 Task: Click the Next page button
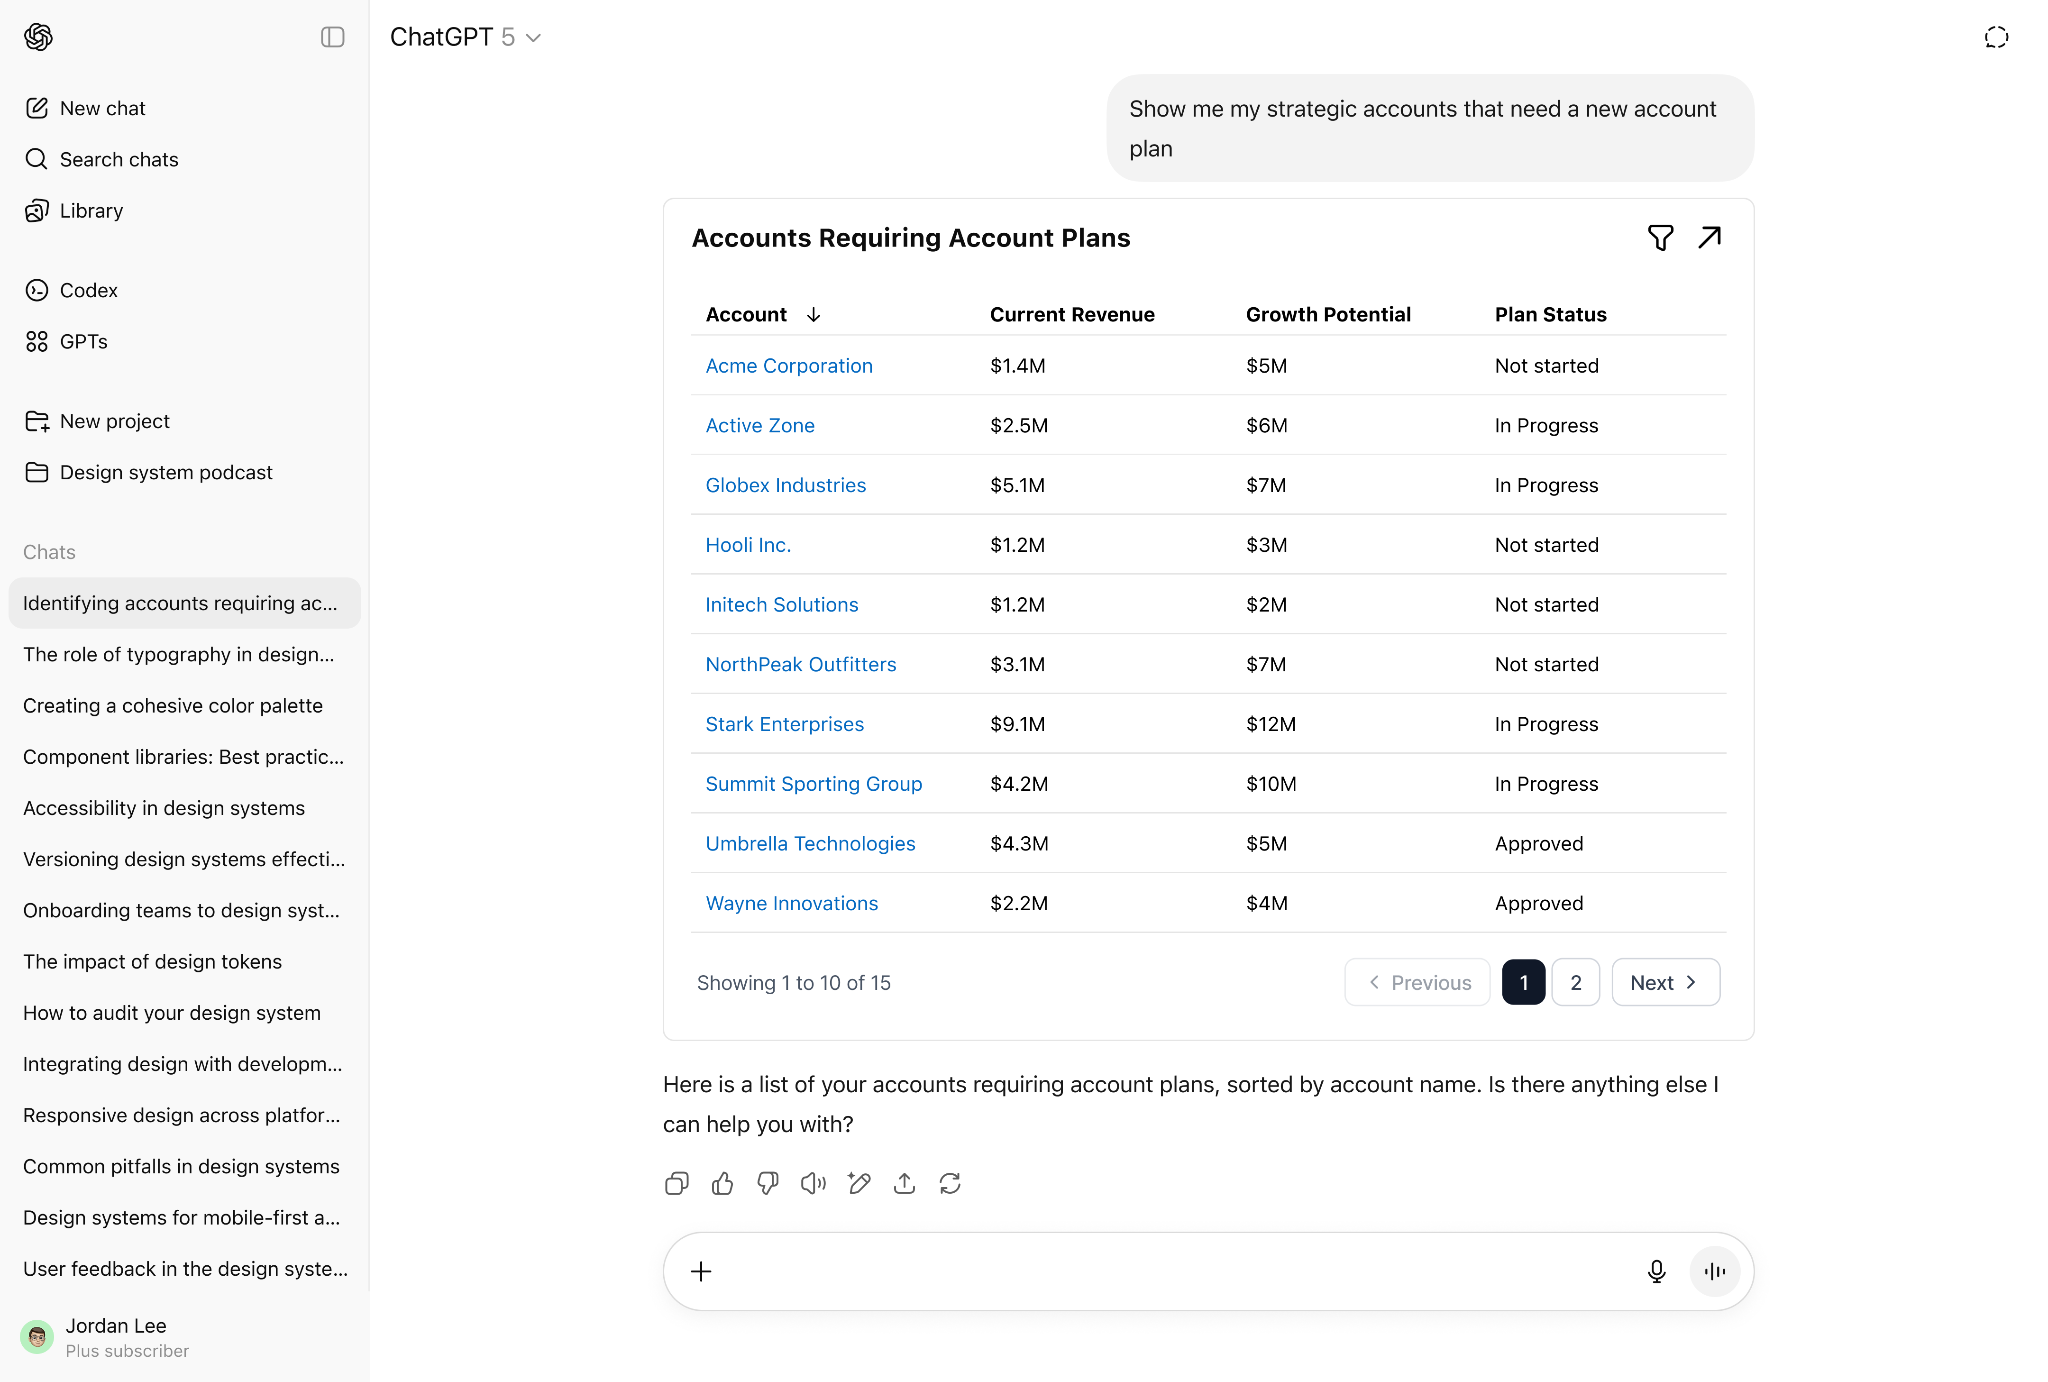[x=1666, y=982]
